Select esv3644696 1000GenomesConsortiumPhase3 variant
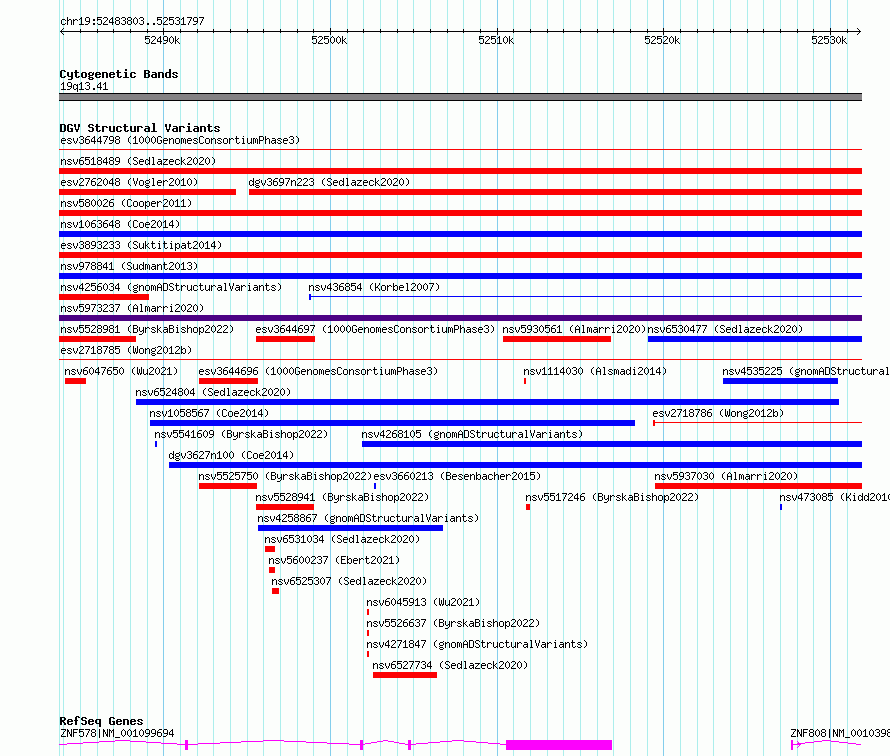Viewport: 890px width, 756px height. tap(228, 381)
